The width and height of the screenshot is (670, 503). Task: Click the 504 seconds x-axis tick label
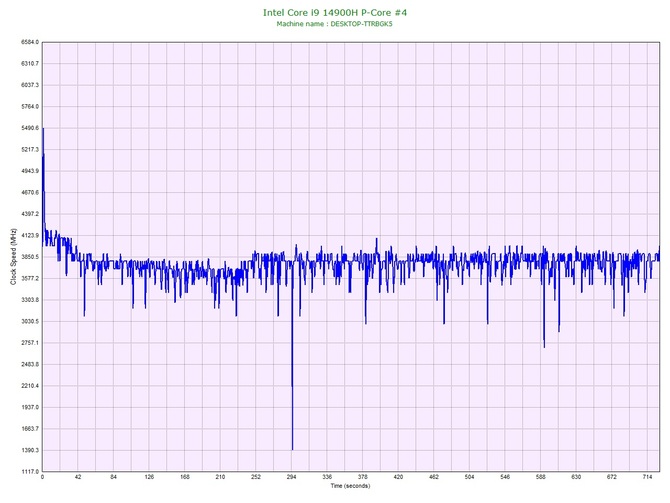[x=469, y=477]
